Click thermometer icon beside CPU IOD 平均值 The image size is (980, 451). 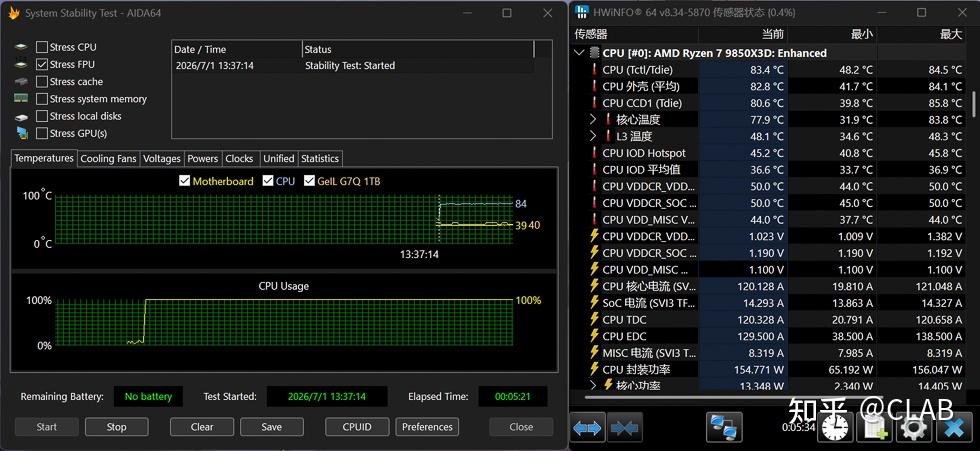594,169
